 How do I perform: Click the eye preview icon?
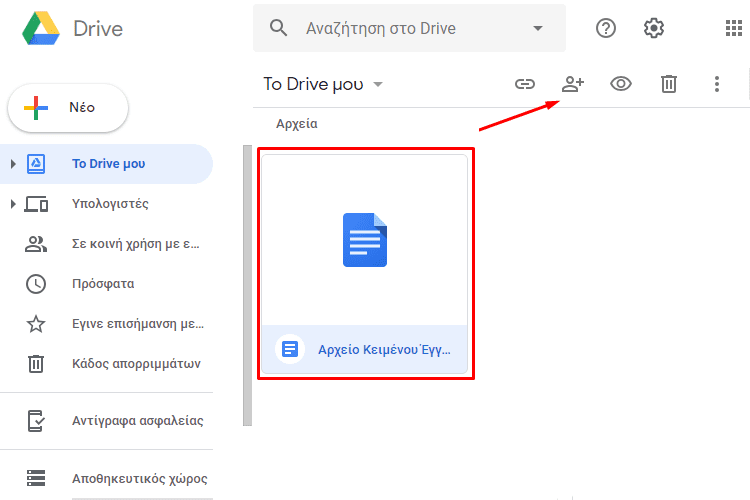tap(621, 84)
